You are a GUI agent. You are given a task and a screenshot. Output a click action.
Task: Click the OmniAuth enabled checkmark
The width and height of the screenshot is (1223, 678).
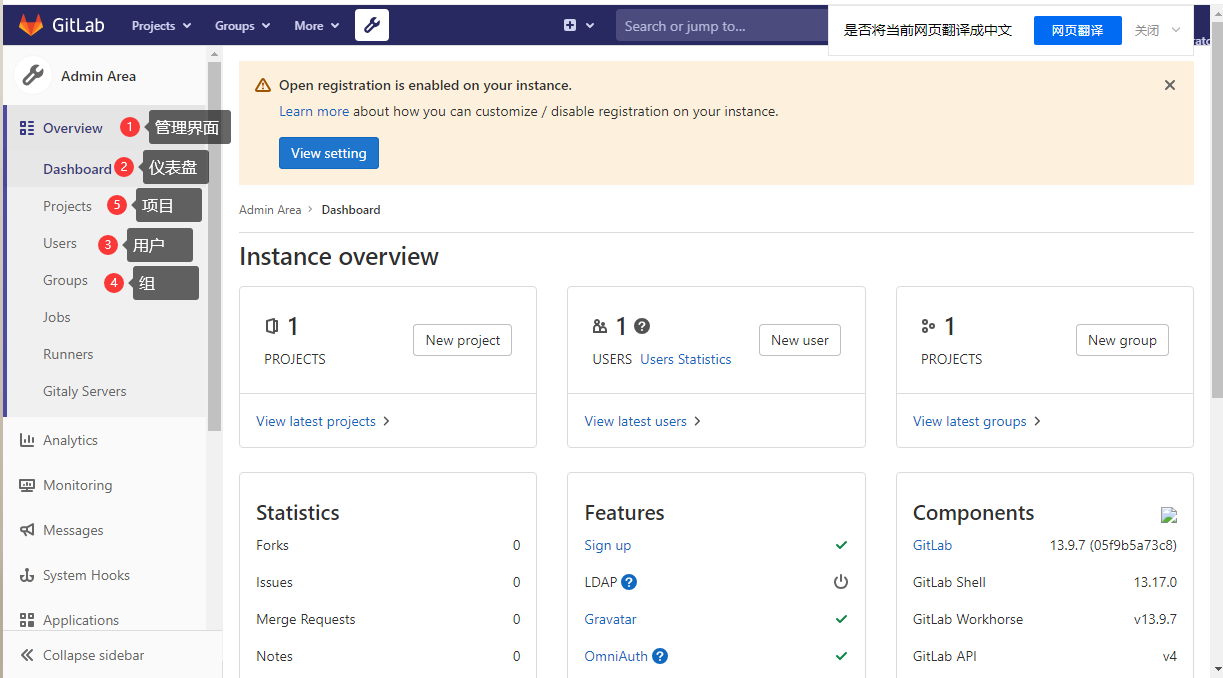841,656
